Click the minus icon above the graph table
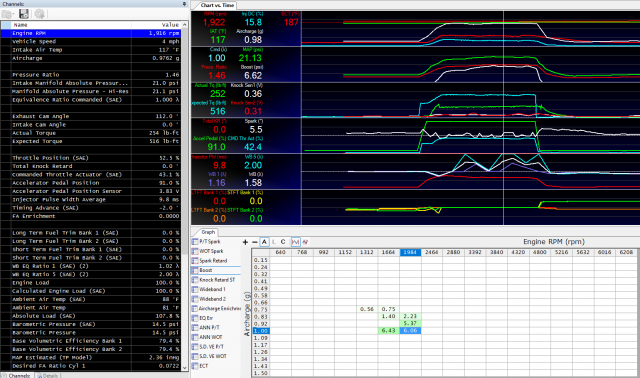The image size is (640, 378). point(255,242)
